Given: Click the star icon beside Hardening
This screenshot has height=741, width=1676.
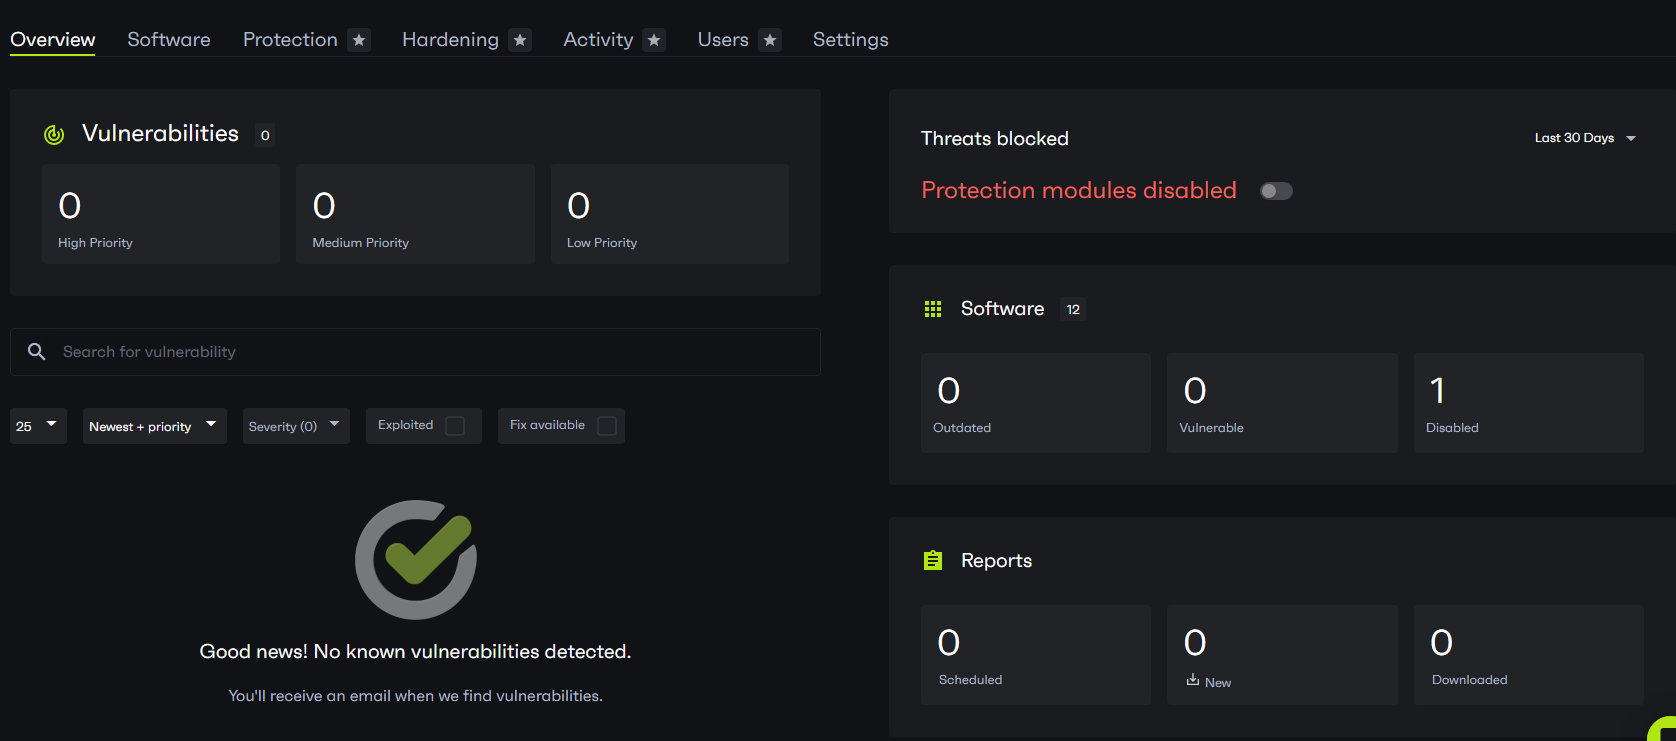Looking at the screenshot, I should click(520, 40).
